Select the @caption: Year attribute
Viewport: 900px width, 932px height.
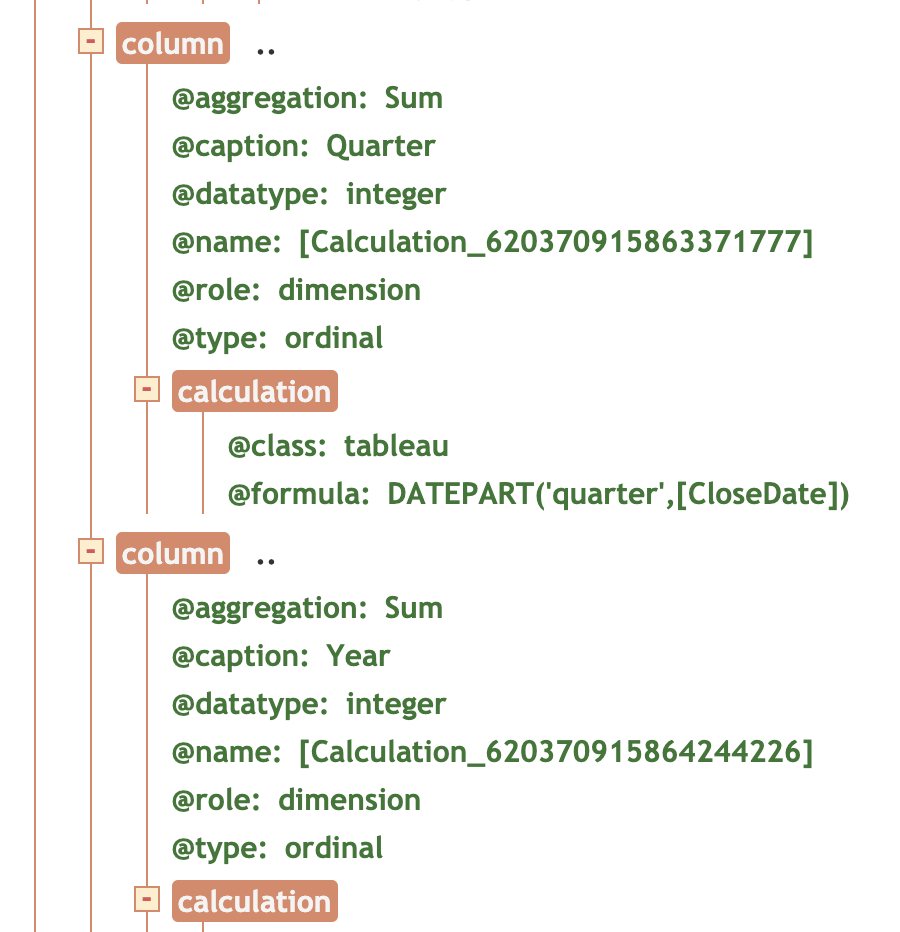(x=281, y=656)
